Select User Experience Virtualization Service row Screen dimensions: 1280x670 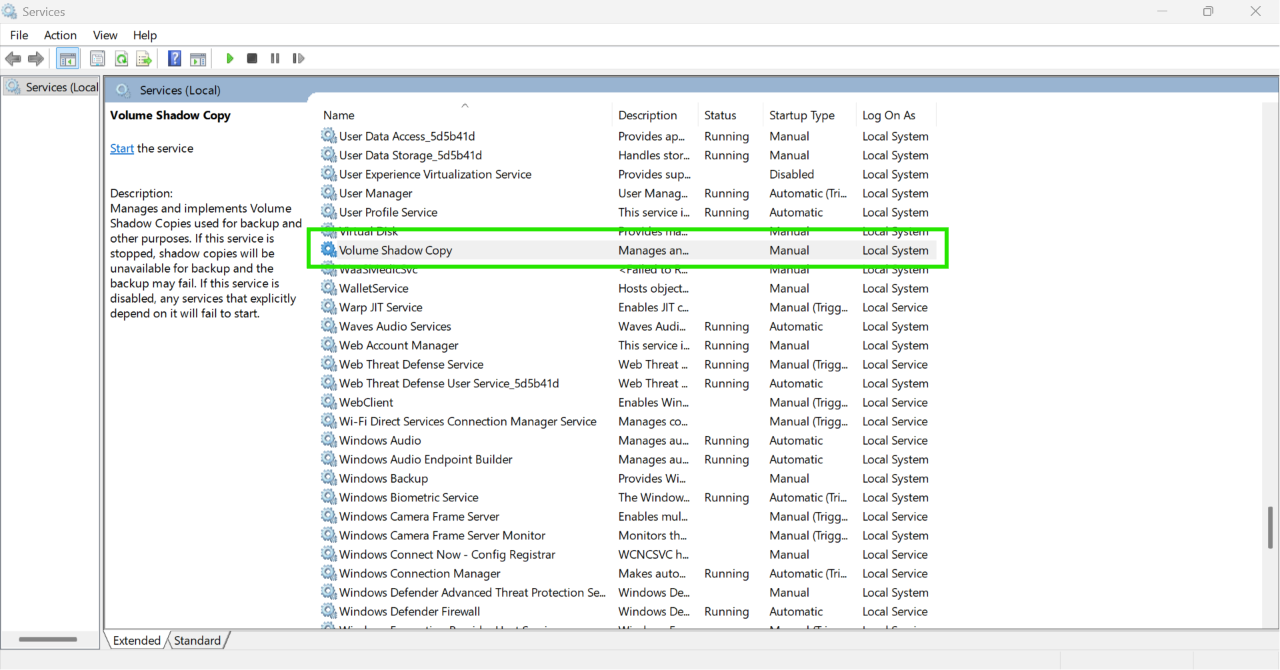pos(627,174)
